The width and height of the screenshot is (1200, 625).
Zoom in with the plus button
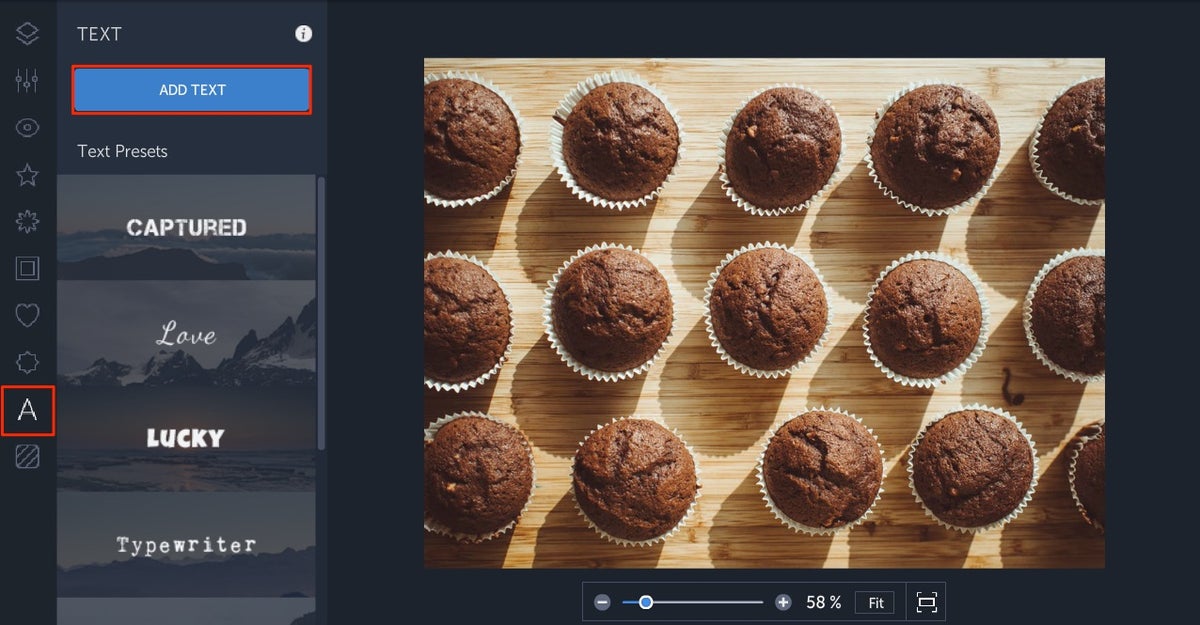[784, 602]
